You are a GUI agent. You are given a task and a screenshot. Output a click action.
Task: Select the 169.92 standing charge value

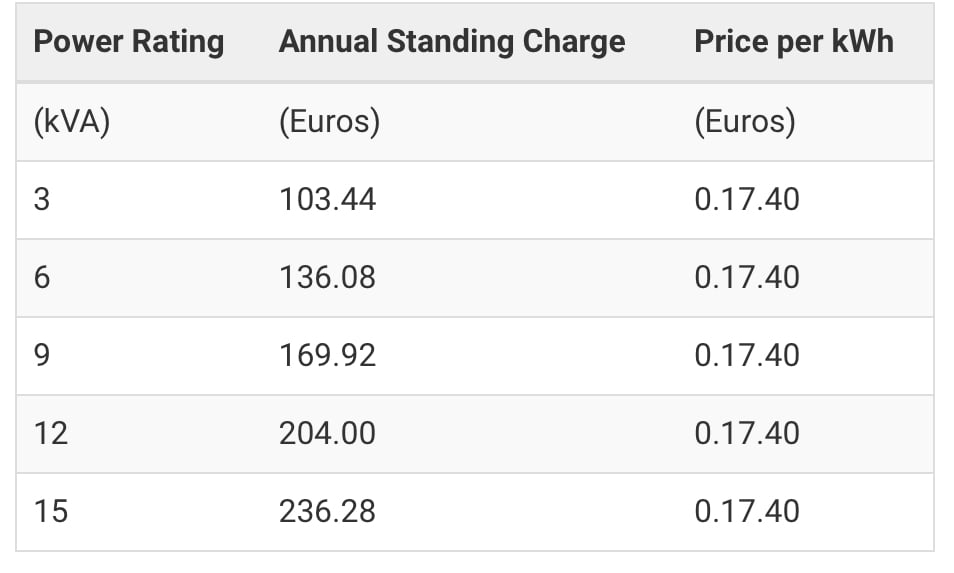pyautogui.click(x=327, y=356)
